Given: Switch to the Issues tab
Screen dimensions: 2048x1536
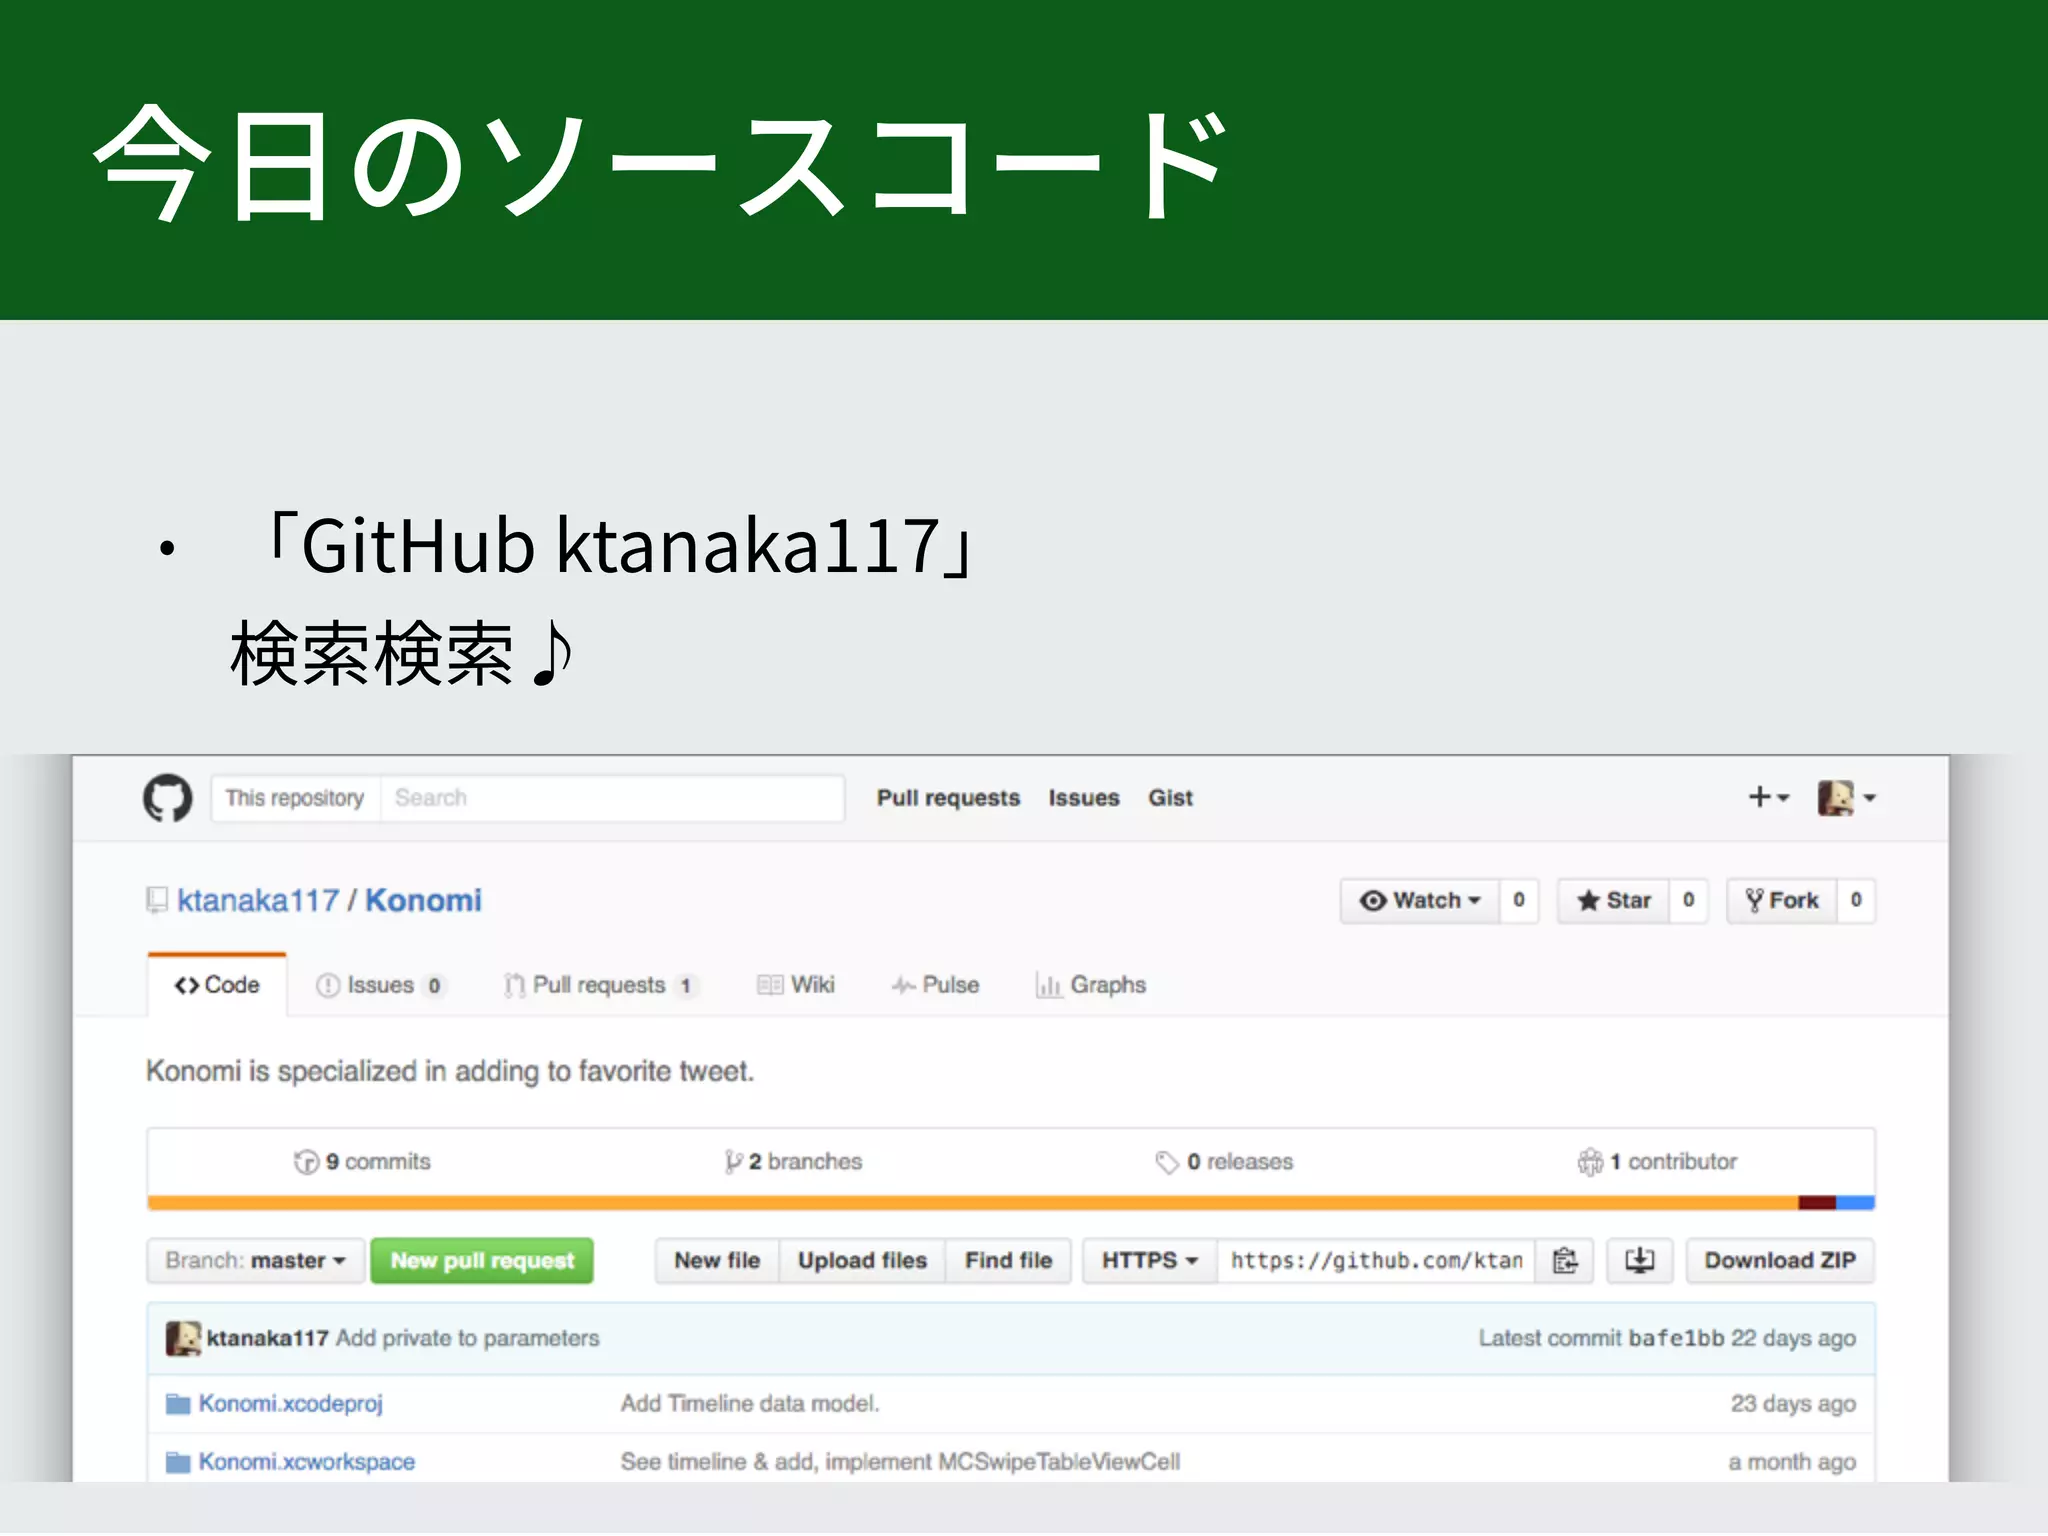Looking at the screenshot, I should [x=380, y=986].
